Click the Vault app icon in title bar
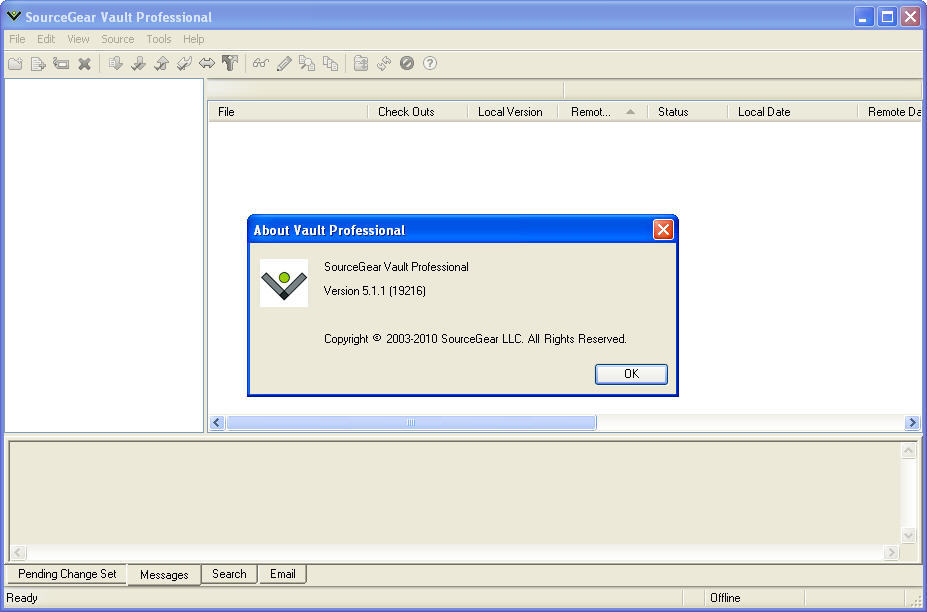Screen dimensions: 927x612 (14, 16)
